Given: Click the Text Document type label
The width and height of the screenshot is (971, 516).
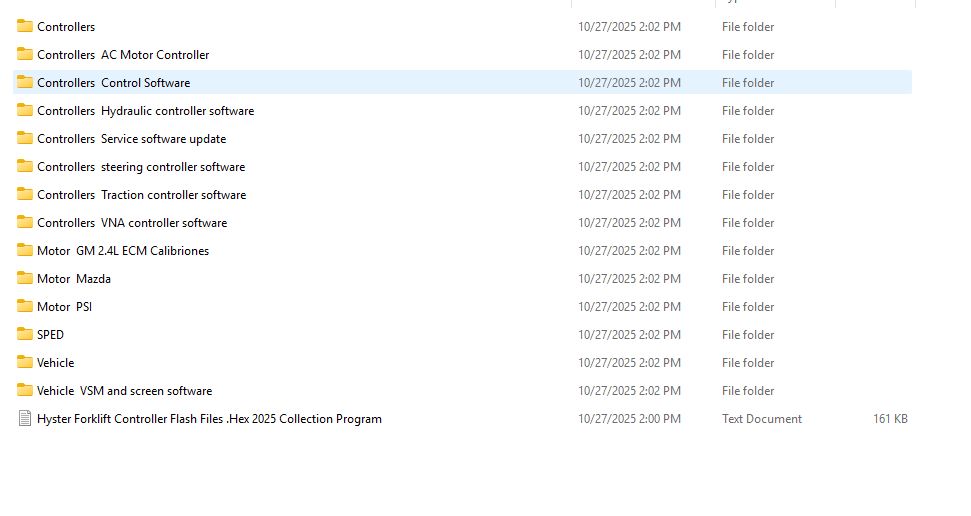Looking at the screenshot, I should tap(762, 419).
